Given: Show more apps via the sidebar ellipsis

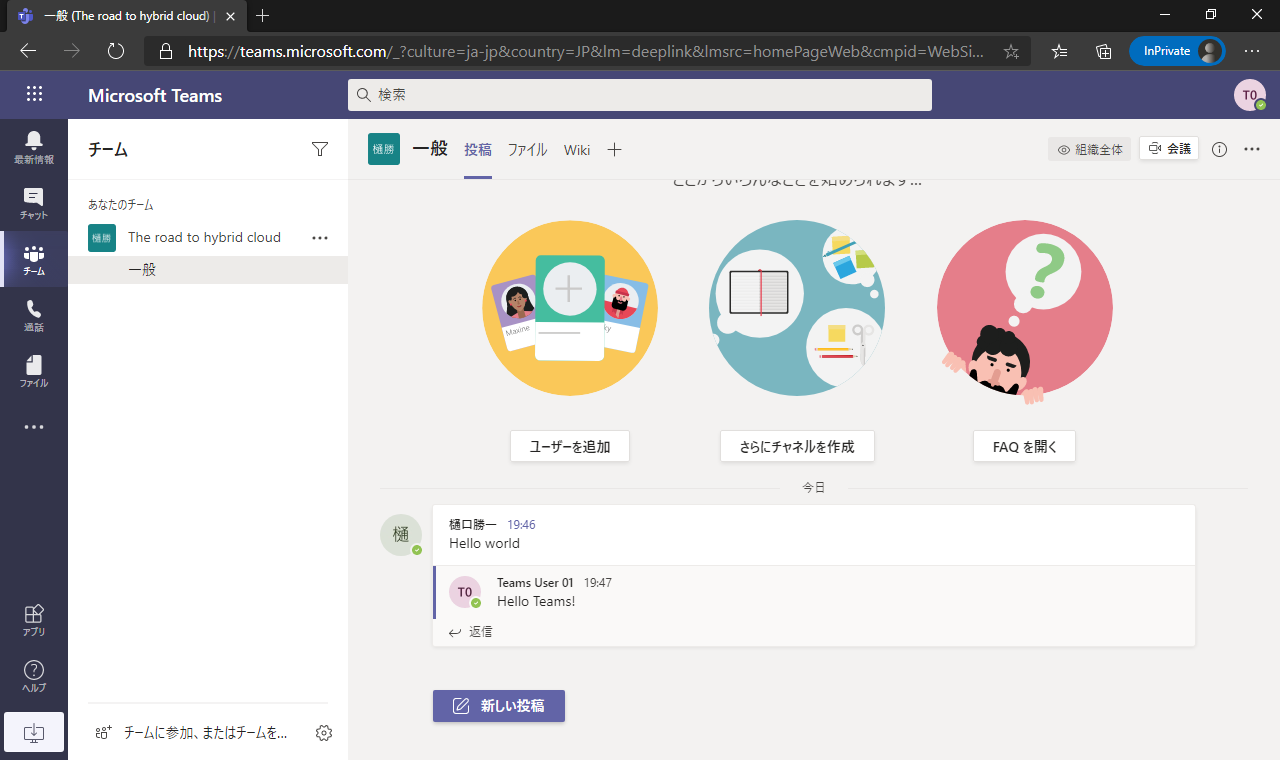Looking at the screenshot, I should pyautogui.click(x=34, y=427).
